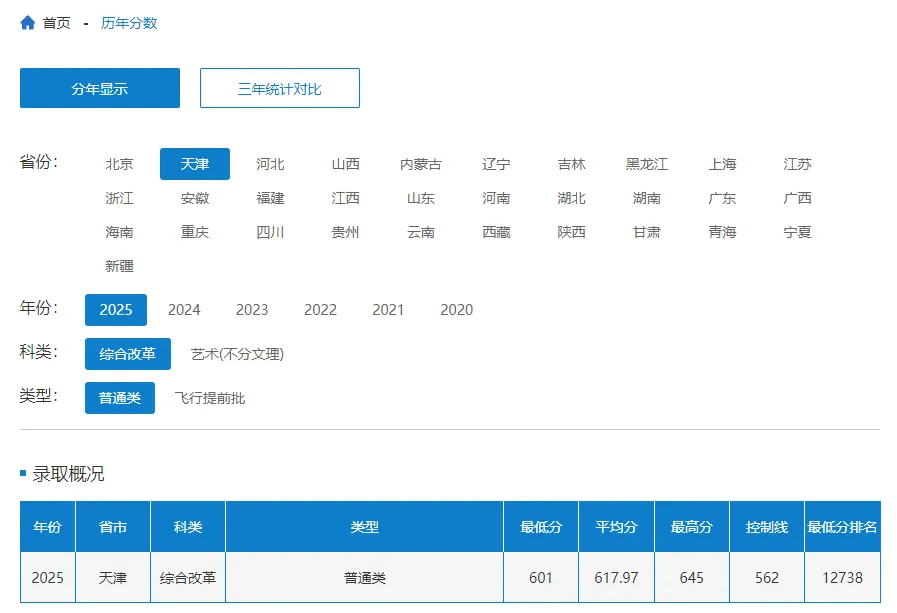Open the 首页 breadcrumb link

pos(57,23)
